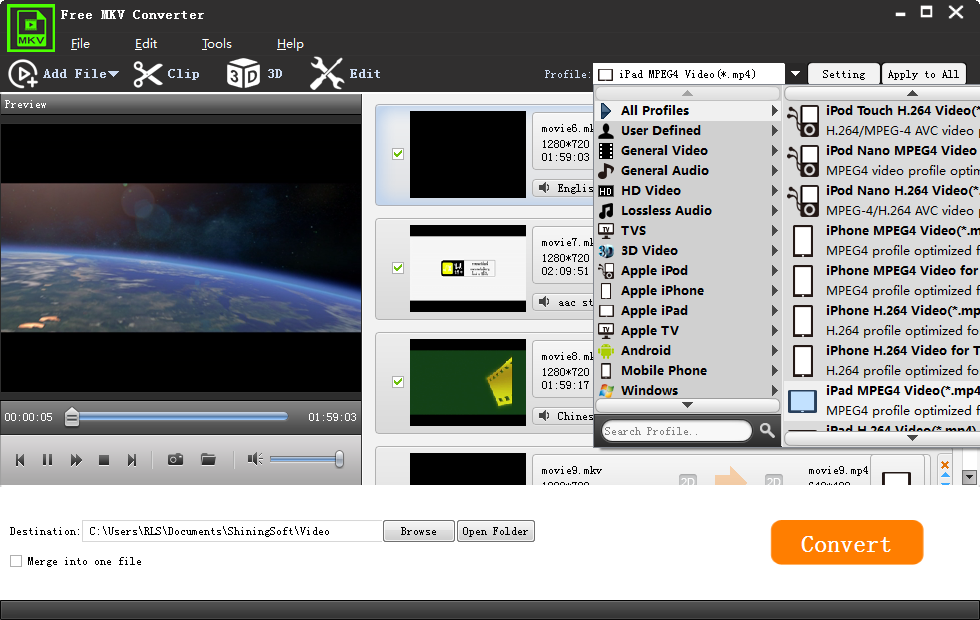Expand the Apple iPhone submenu arrow
The height and width of the screenshot is (620, 980).
775,291
